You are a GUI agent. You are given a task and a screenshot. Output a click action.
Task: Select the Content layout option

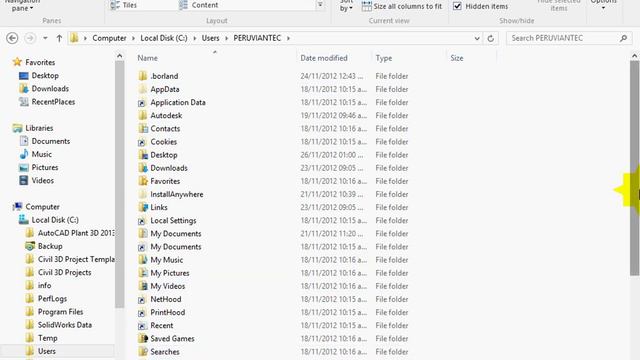[199, 5]
